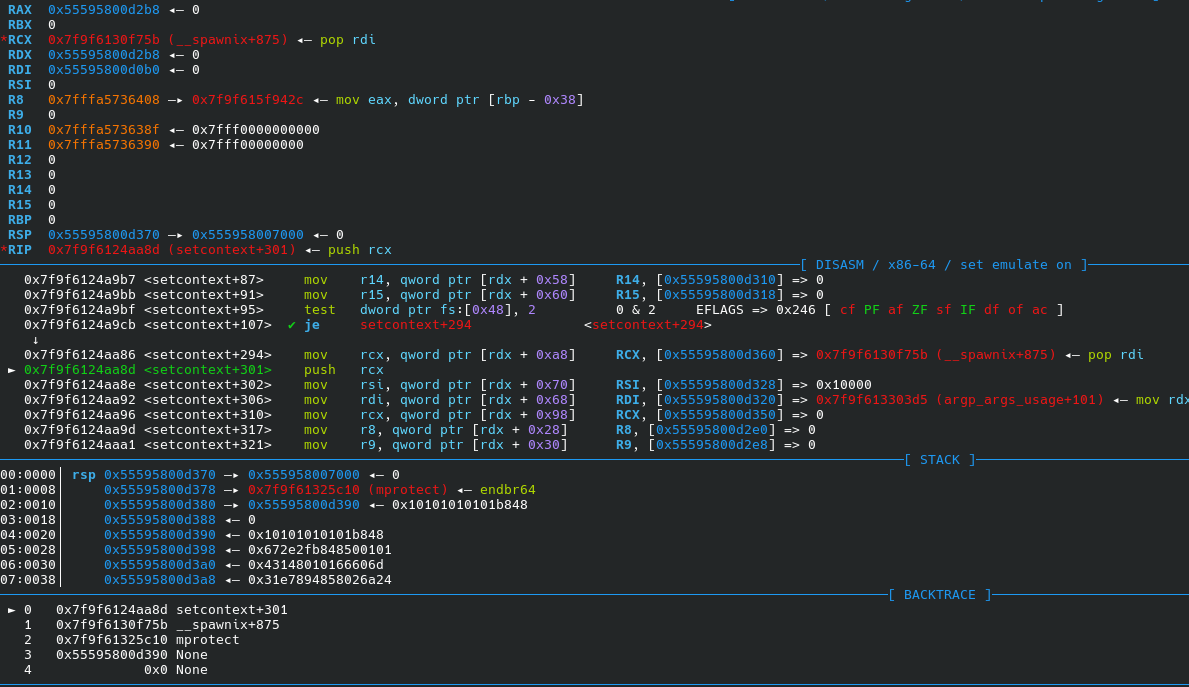Click RSP register value 0x55595800d370
The width and height of the screenshot is (1189, 687).
point(104,235)
